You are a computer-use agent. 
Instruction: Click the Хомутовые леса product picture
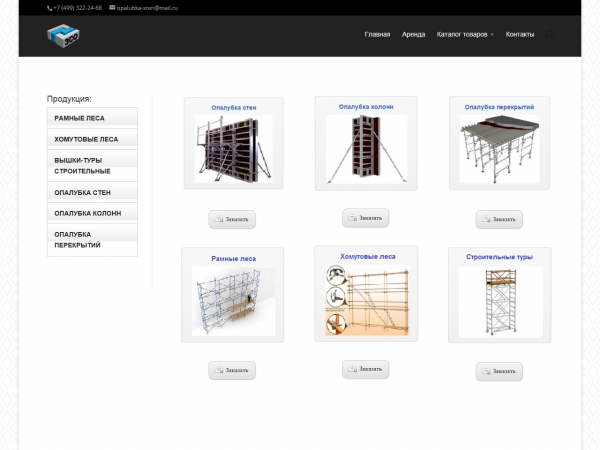point(366,300)
